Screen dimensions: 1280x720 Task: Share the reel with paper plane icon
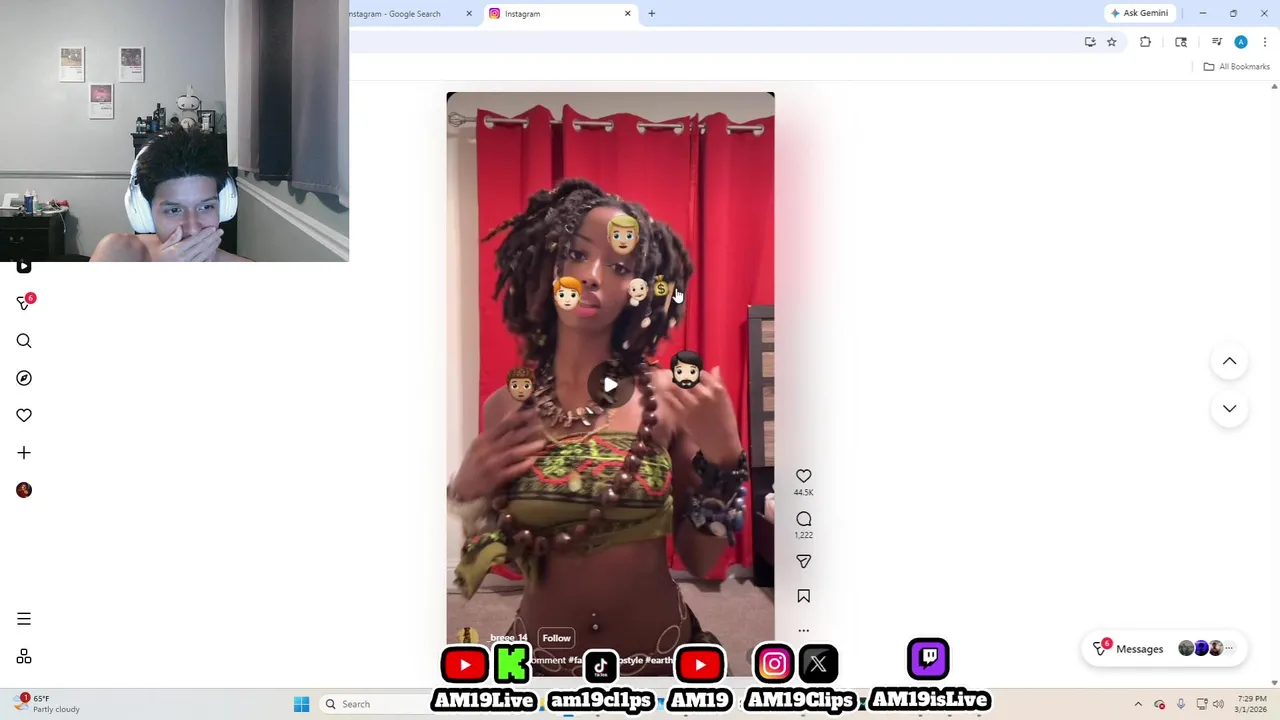click(804, 562)
